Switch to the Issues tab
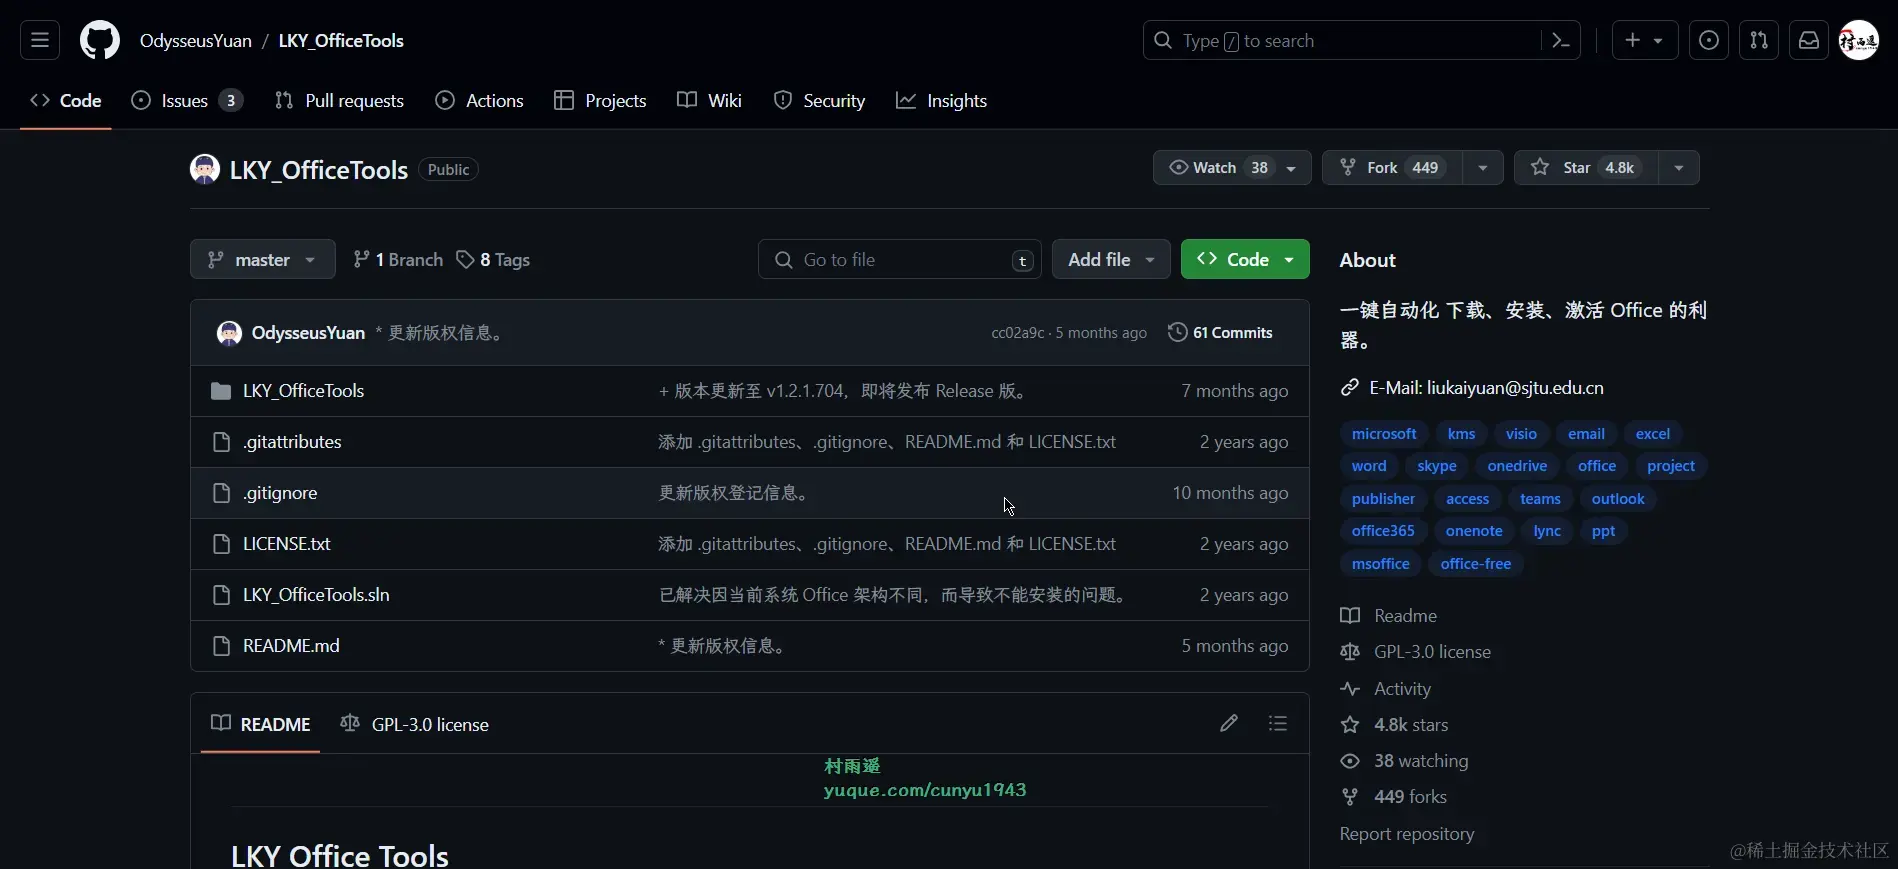The image size is (1898, 869). point(187,101)
